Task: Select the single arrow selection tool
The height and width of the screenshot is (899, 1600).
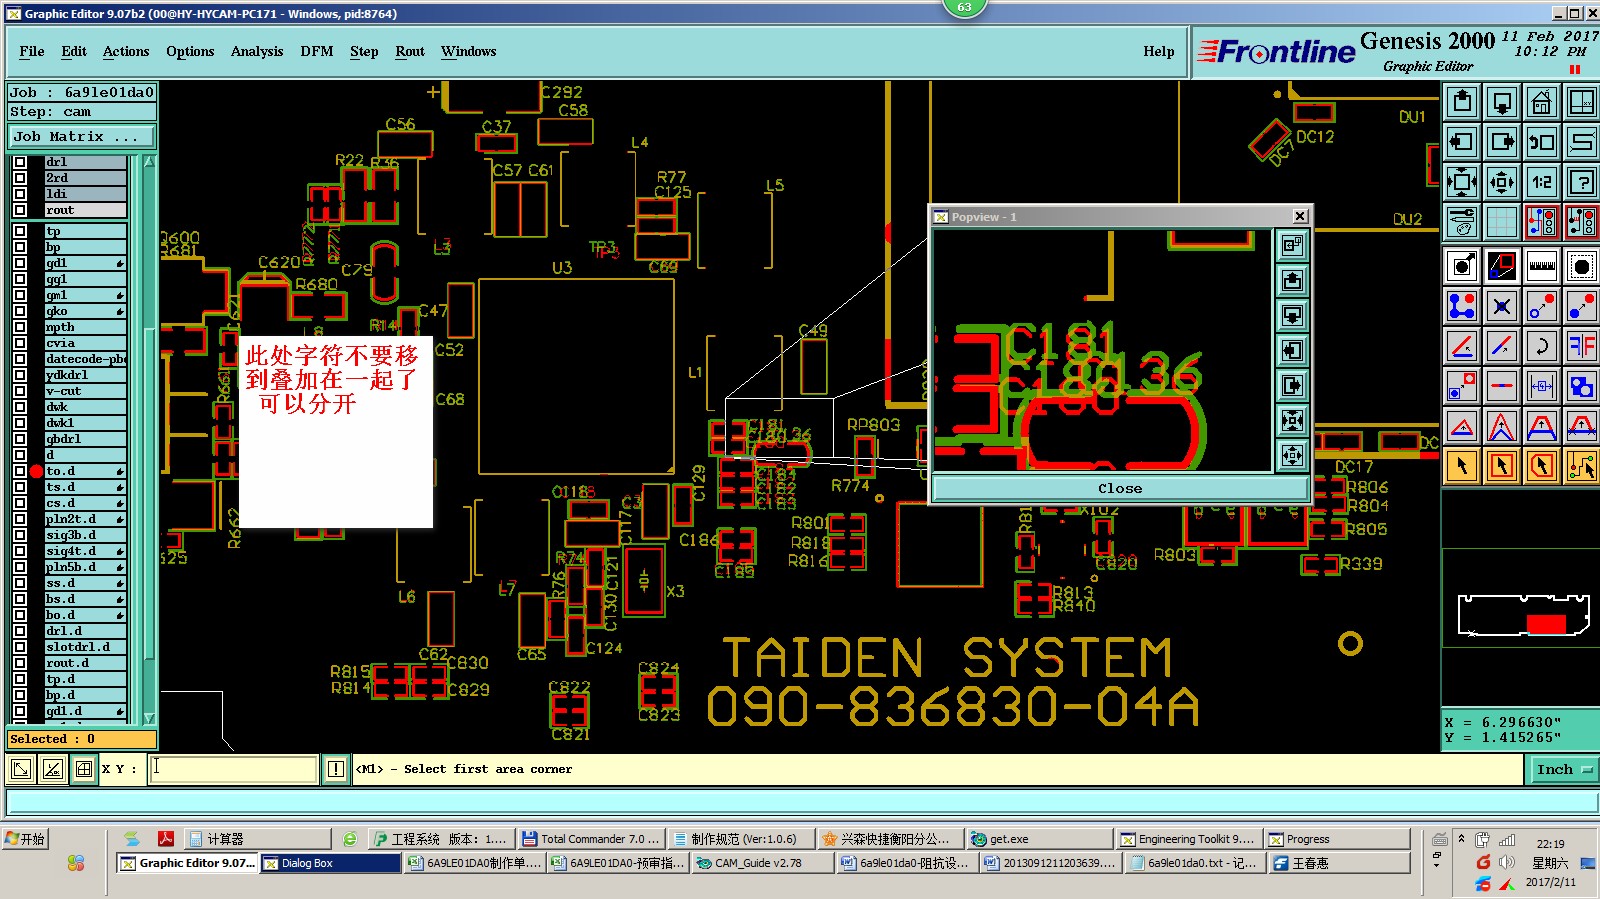Action: [1462, 466]
